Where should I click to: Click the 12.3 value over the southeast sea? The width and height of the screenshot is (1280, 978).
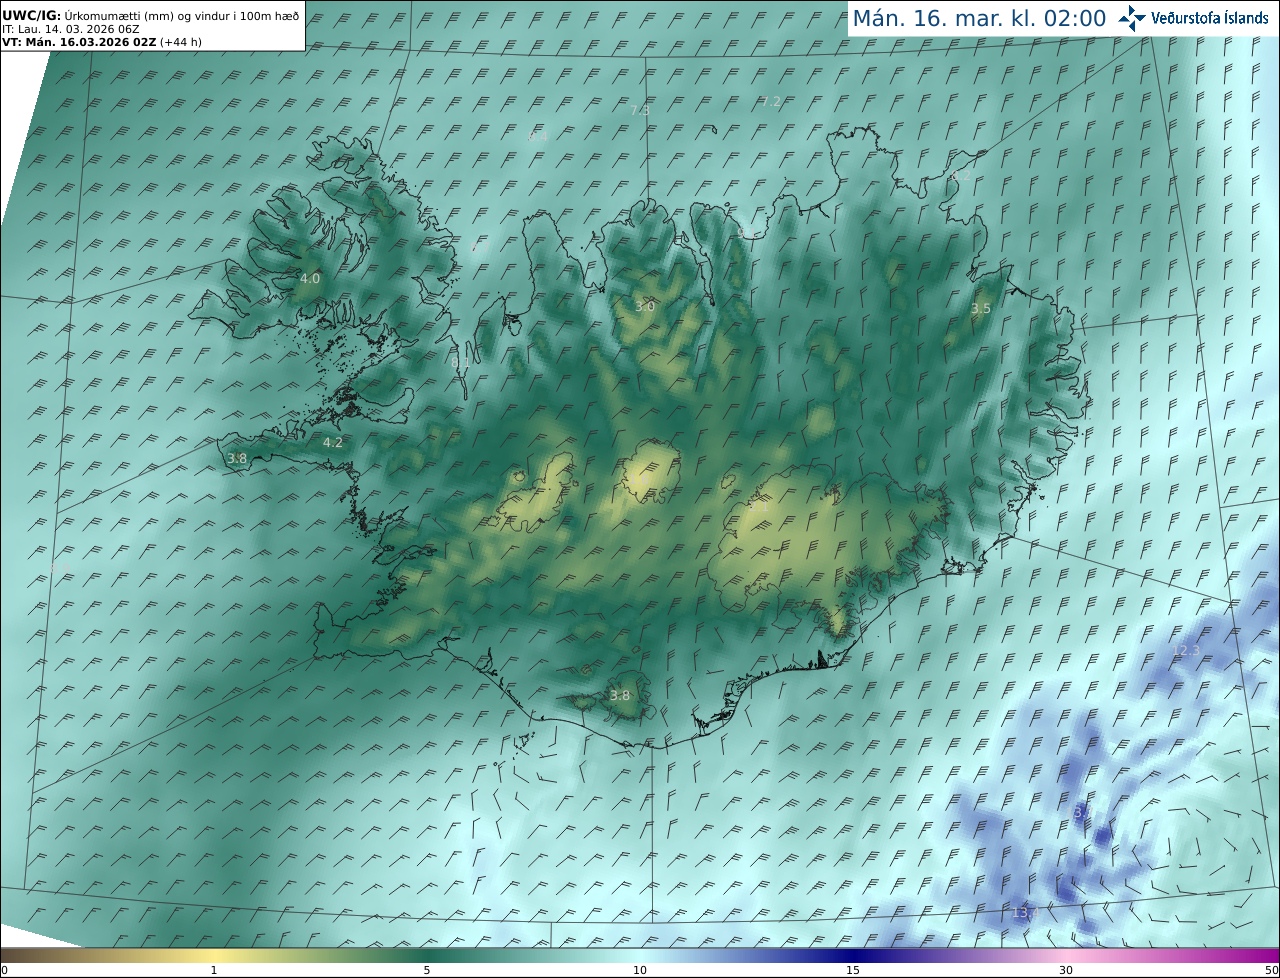pos(1186,651)
